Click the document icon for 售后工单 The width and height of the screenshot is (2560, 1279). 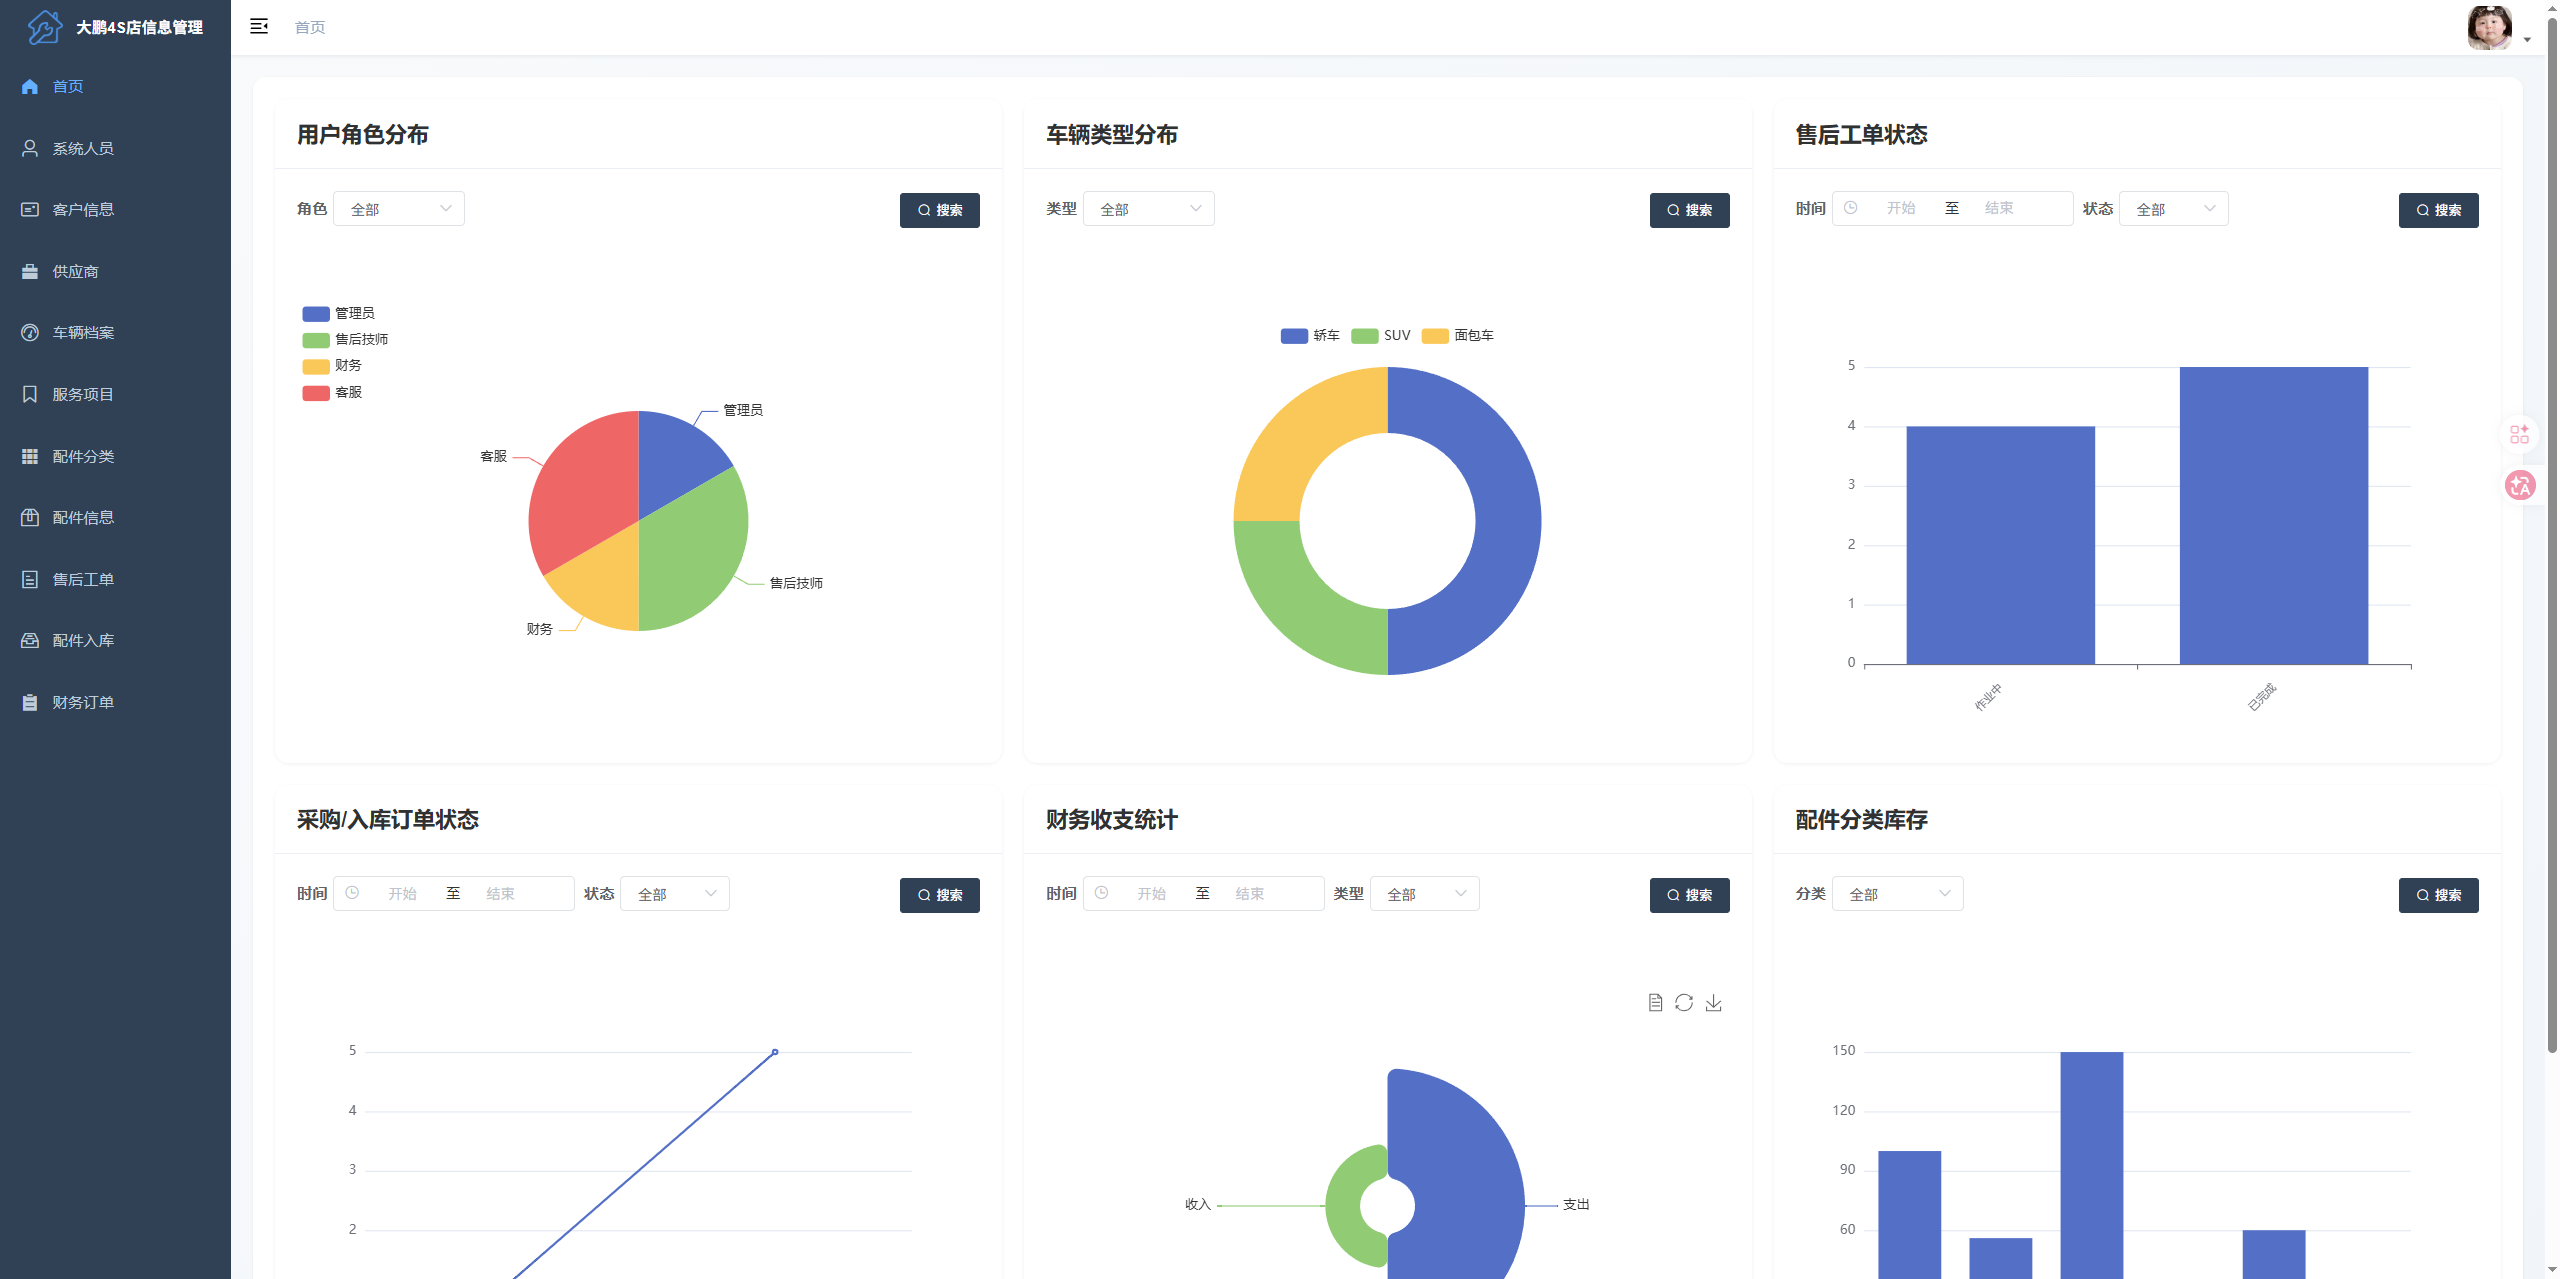30,579
